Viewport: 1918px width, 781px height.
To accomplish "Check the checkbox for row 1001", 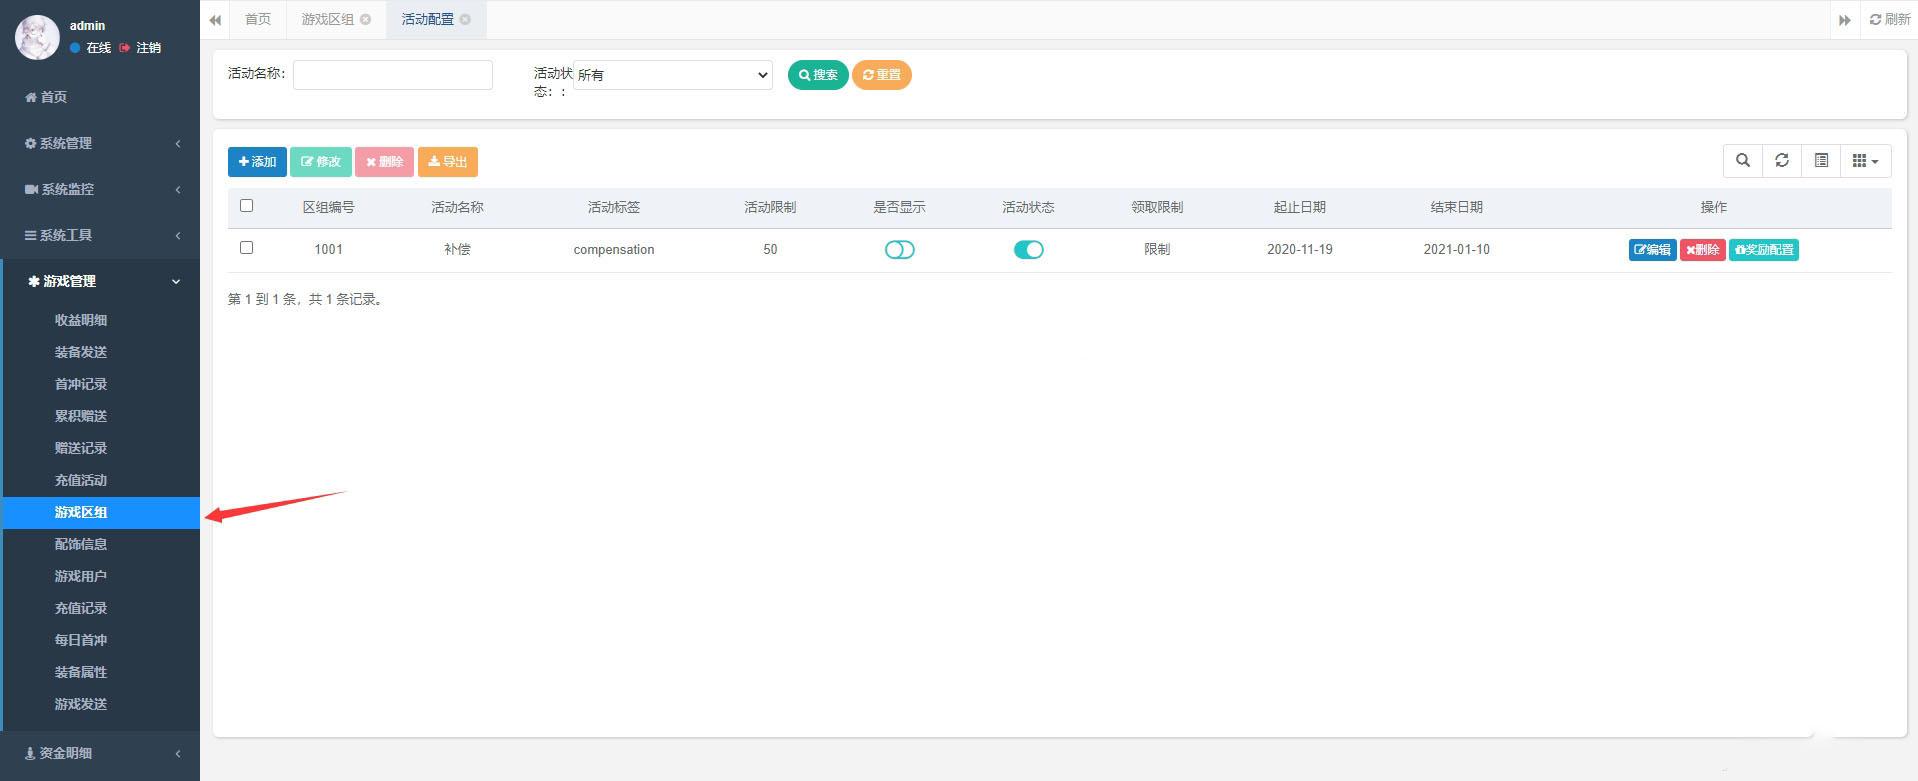I will point(247,248).
